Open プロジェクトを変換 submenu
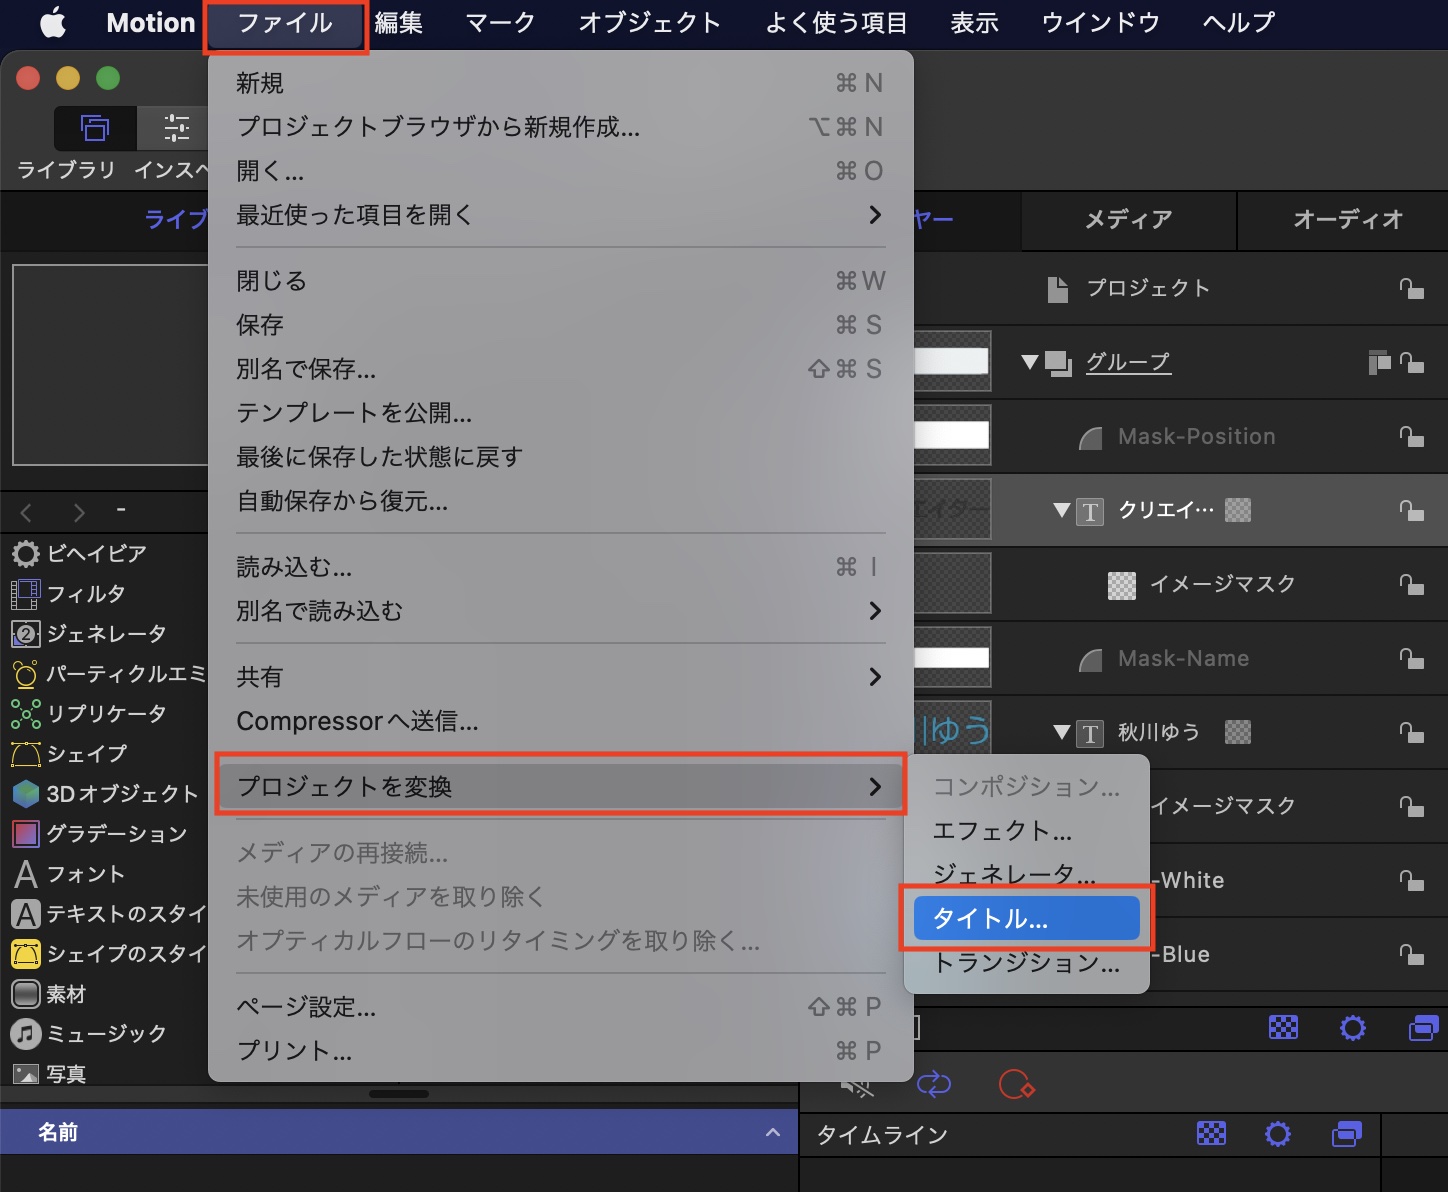 (x=560, y=787)
